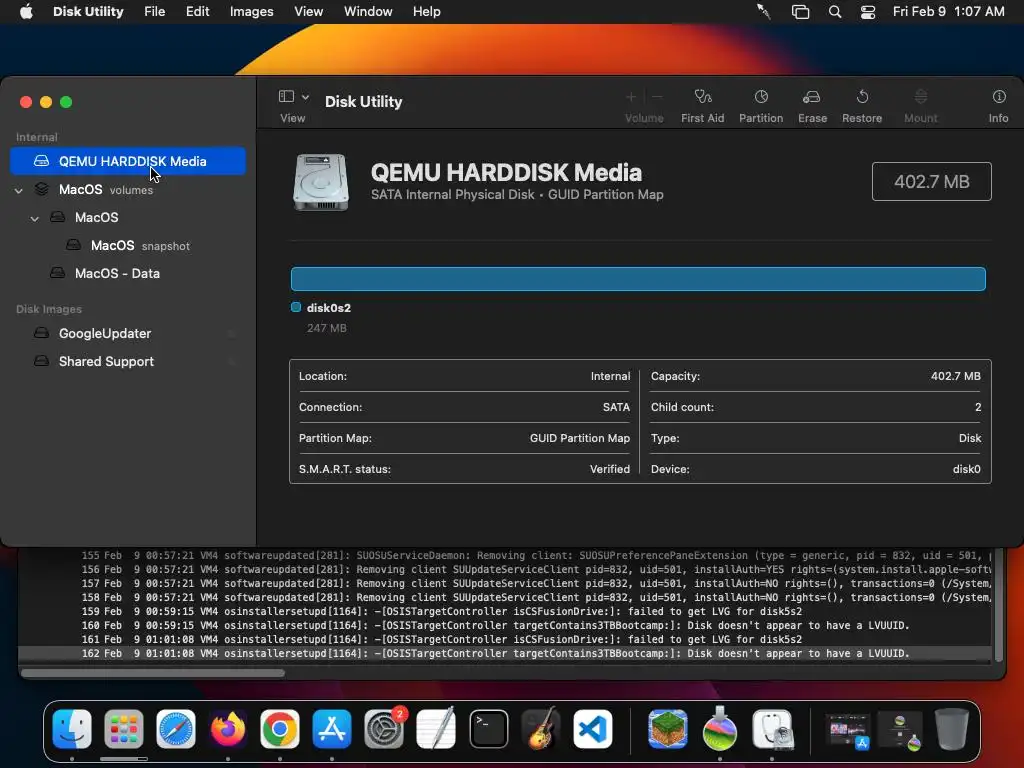Image resolution: width=1024 pixels, height=768 pixels.
Task: Open System Preferences with update badge
Action: 384,729
